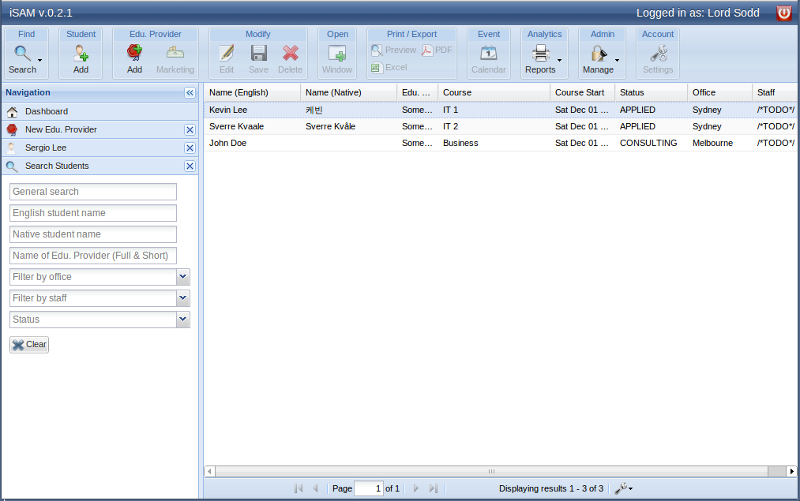Open the Marketing tool

click(x=175, y=60)
